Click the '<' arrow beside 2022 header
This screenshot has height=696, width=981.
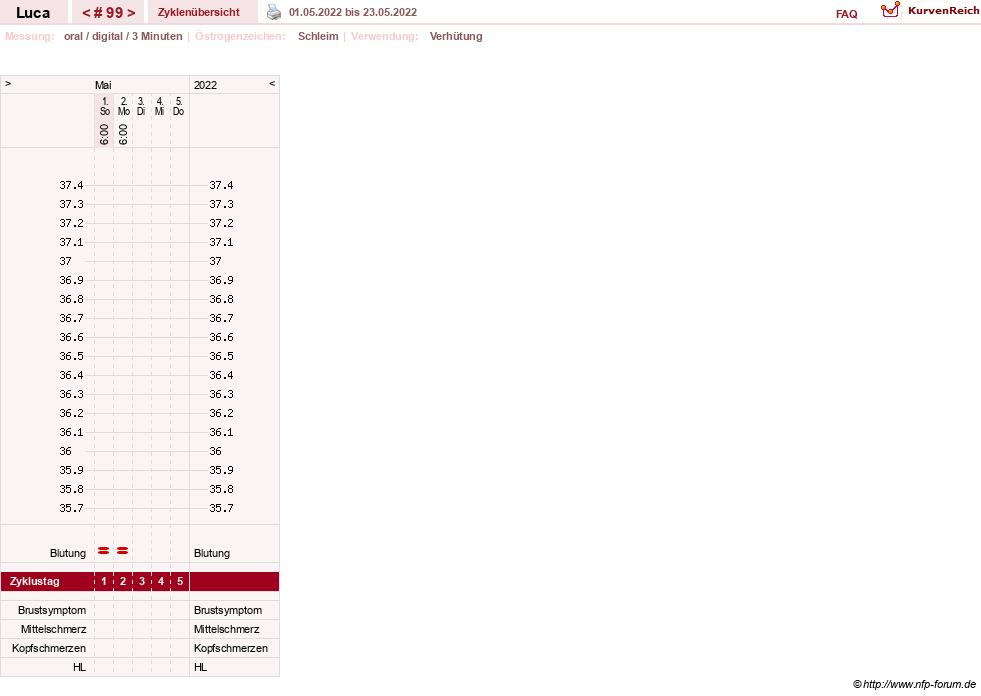point(272,83)
